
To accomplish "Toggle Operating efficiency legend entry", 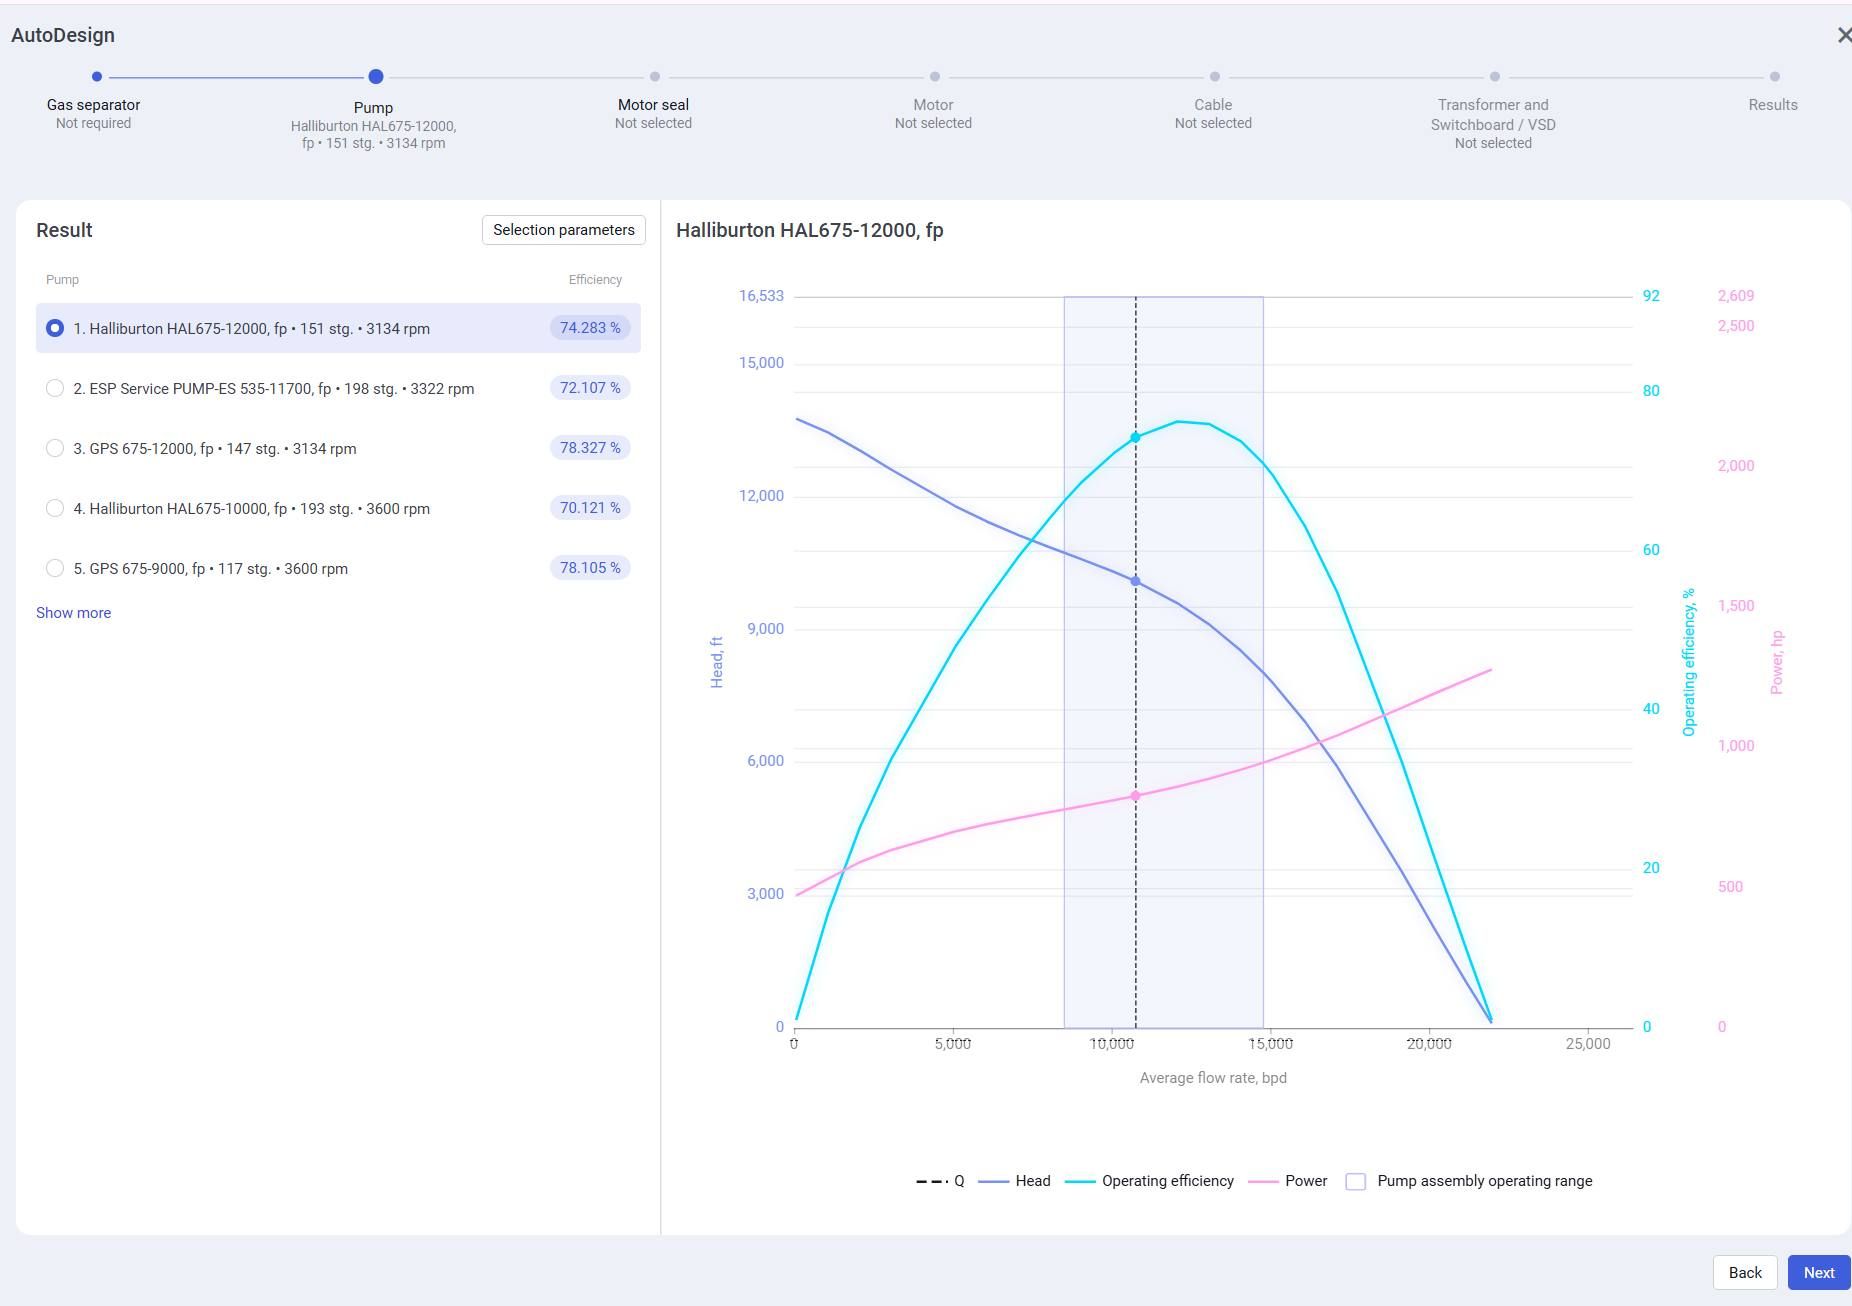I will click(x=1150, y=1181).
